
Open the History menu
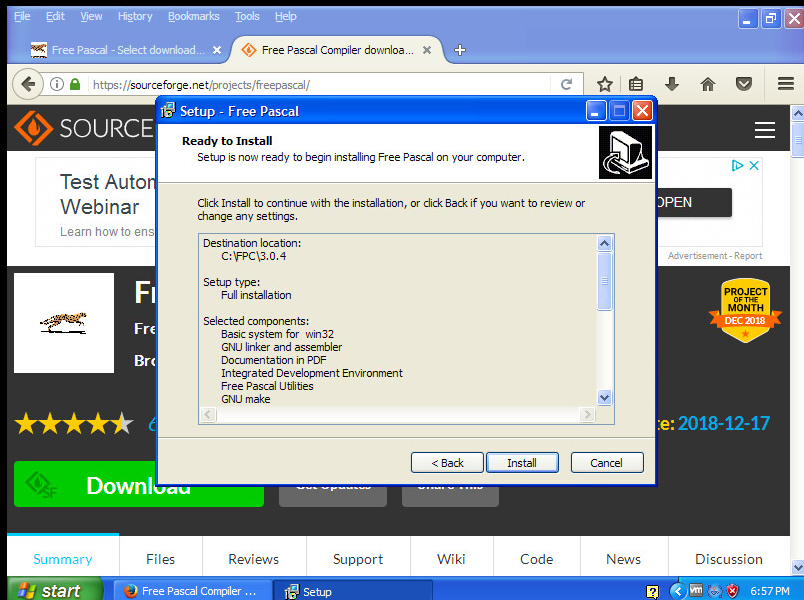click(135, 16)
